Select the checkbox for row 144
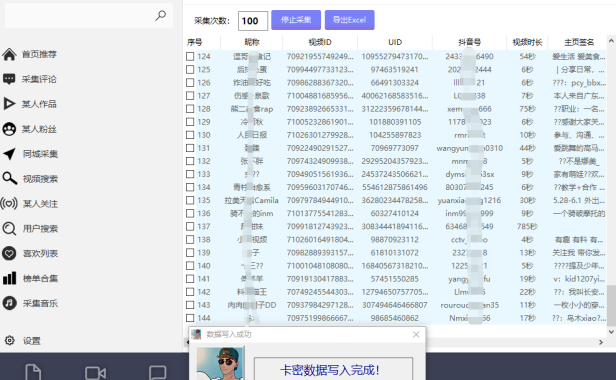The image size is (616, 380). [190, 318]
